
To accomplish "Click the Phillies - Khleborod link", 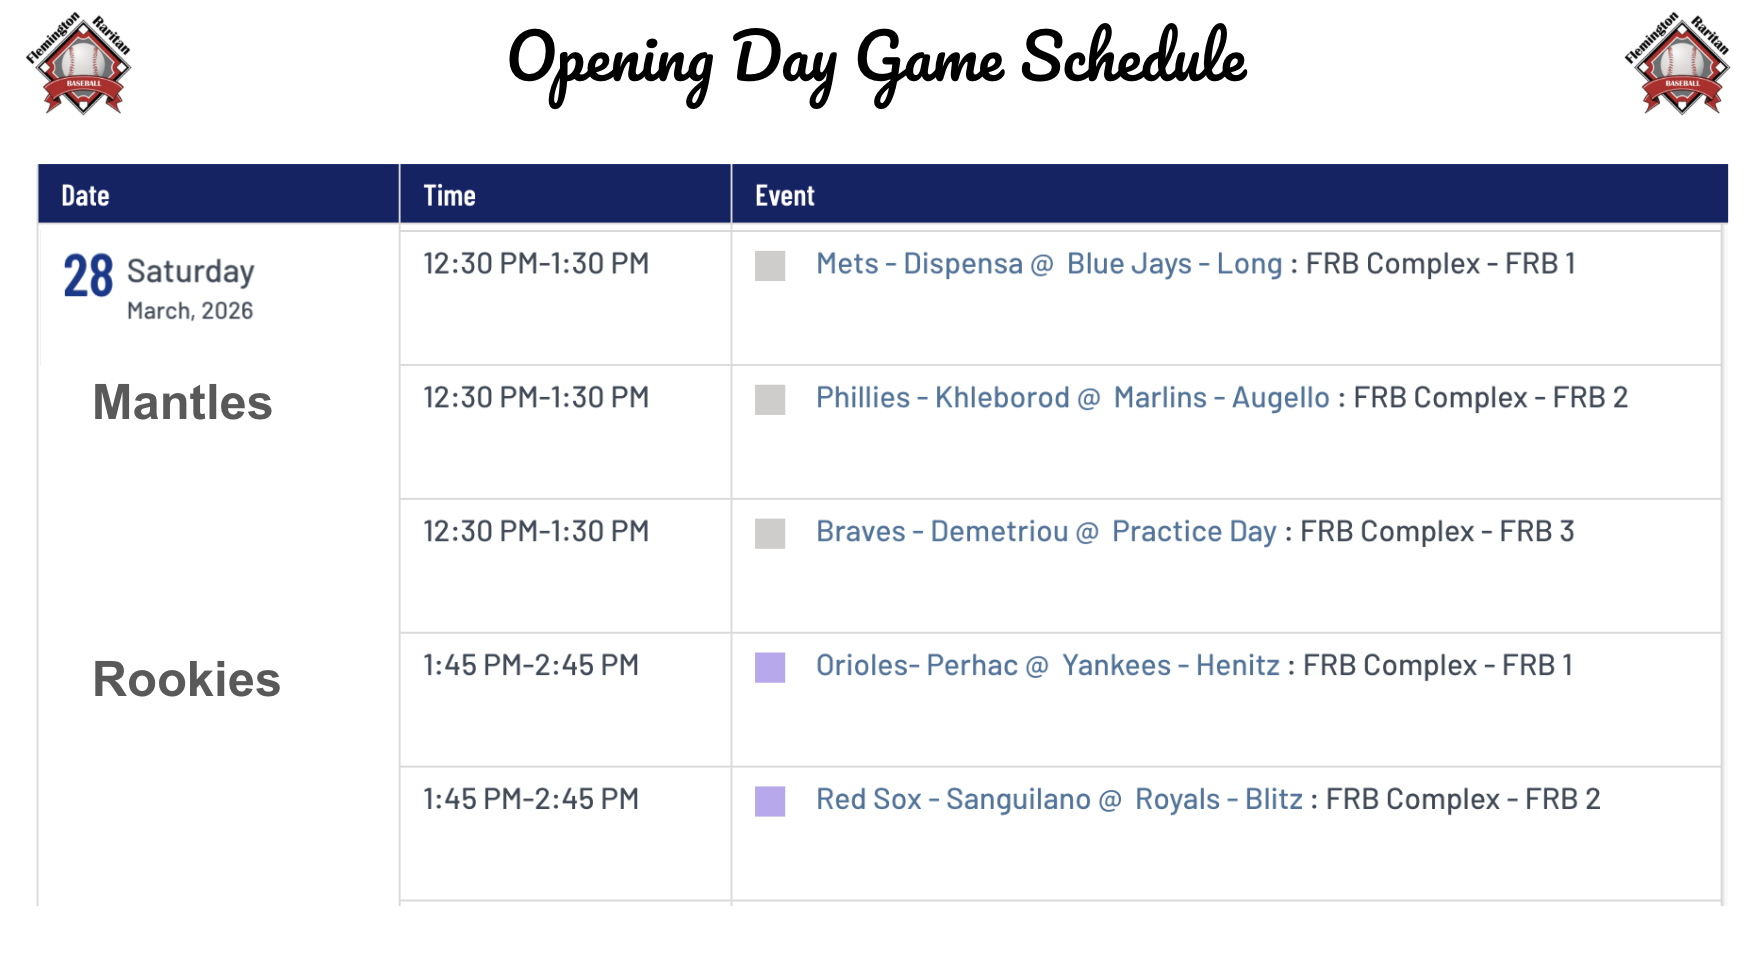I will [x=942, y=398].
